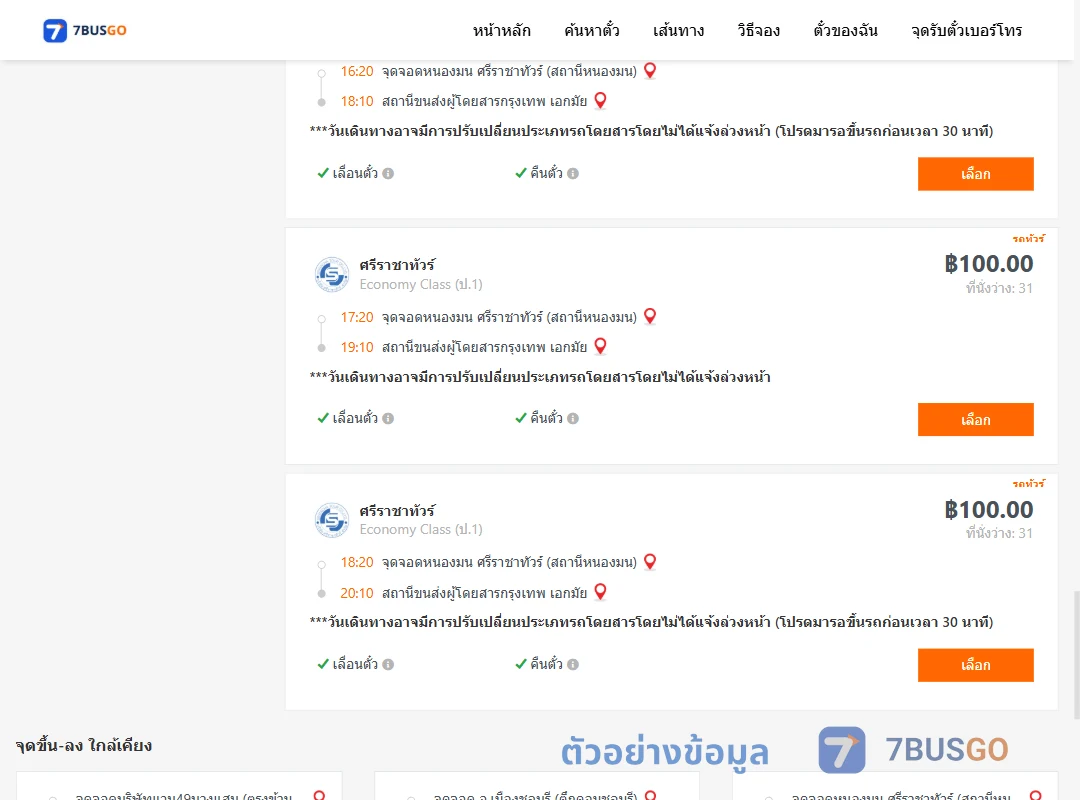This screenshot has height=800, width=1080.
Task: Click the 16:20 departure time
Action: pyautogui.click(x=357, y=72)
